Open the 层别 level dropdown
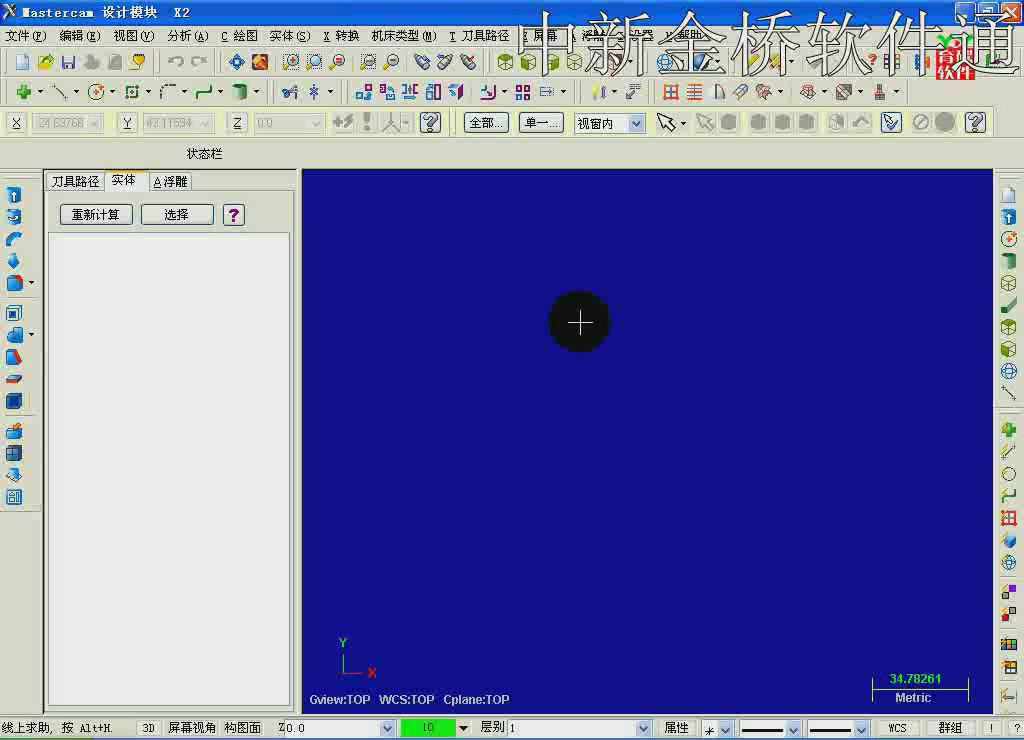Image resolution: width=1024 pixels, height=740 pixels. tap(643, 728)
